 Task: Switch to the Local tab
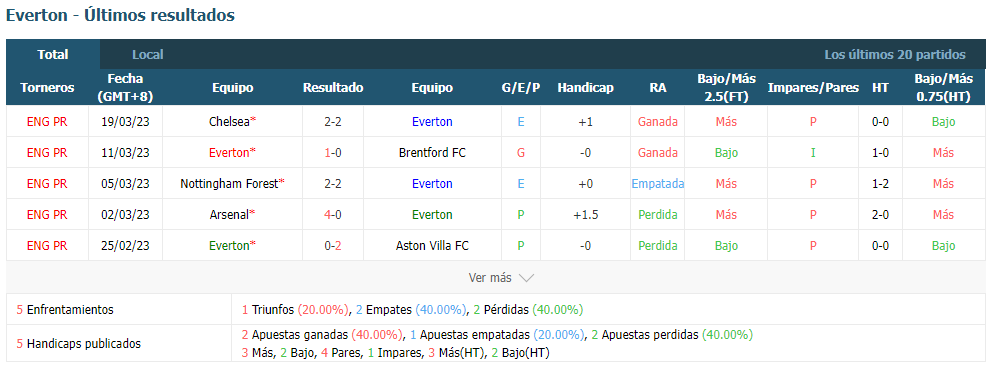point(148,55)
